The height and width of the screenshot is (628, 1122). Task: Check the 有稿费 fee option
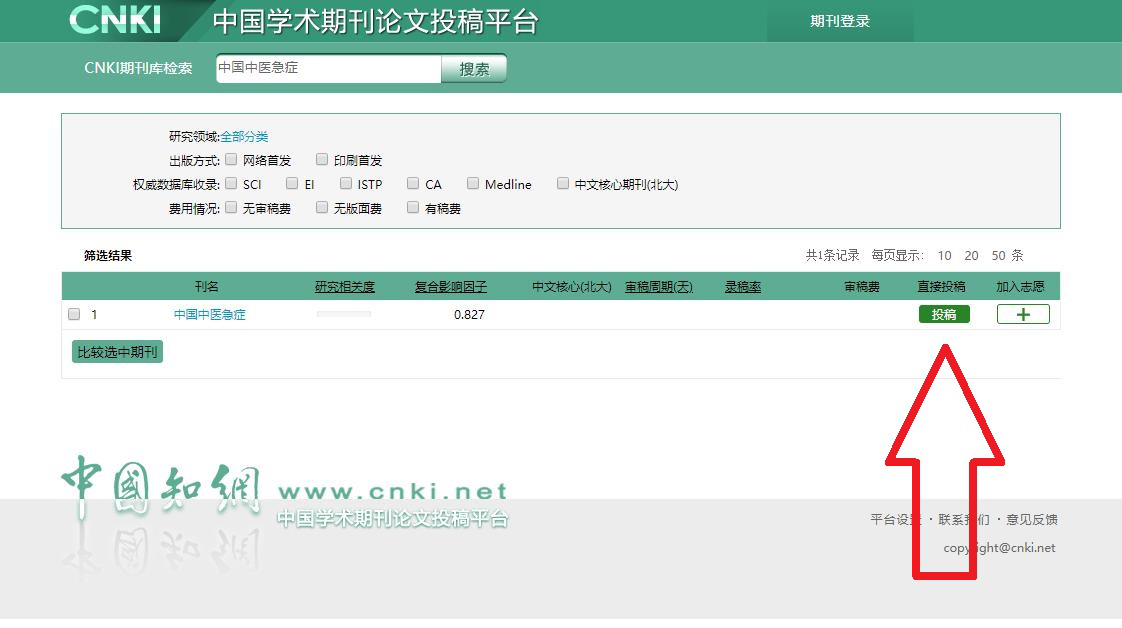point(413,207)
